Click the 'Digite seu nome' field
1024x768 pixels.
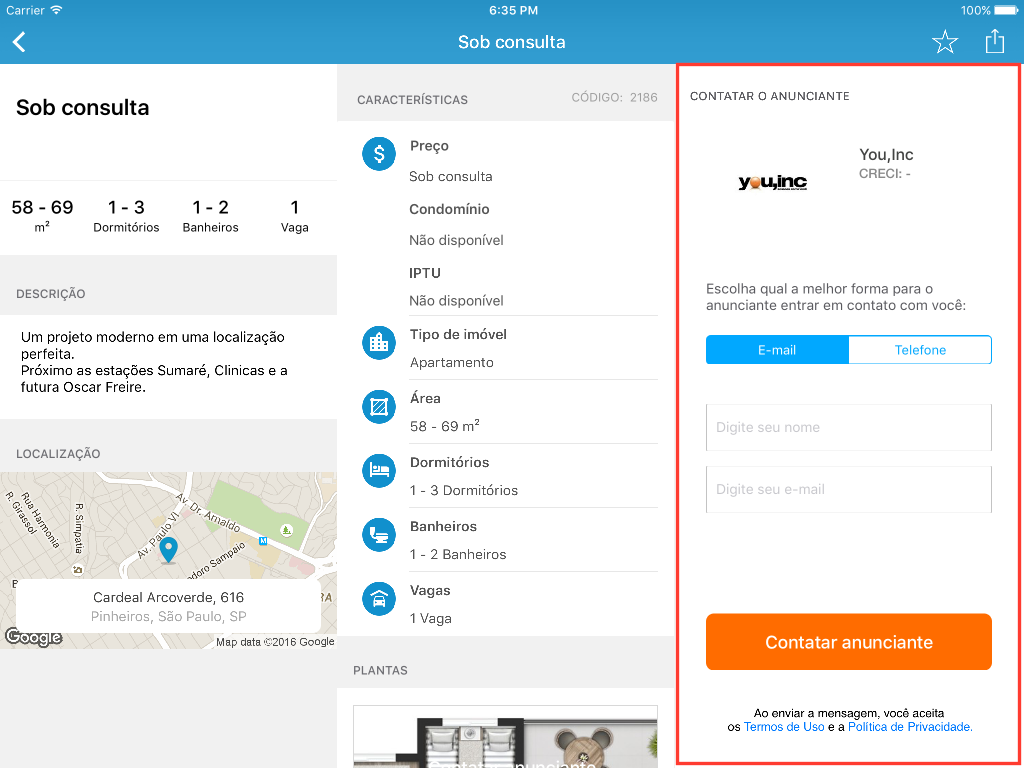tap(848, 427)
